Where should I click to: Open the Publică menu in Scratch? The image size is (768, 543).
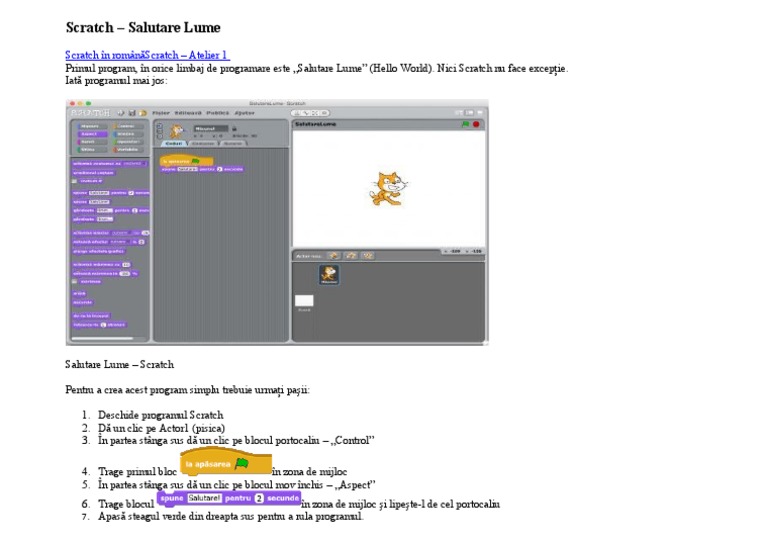click(217, 113)
